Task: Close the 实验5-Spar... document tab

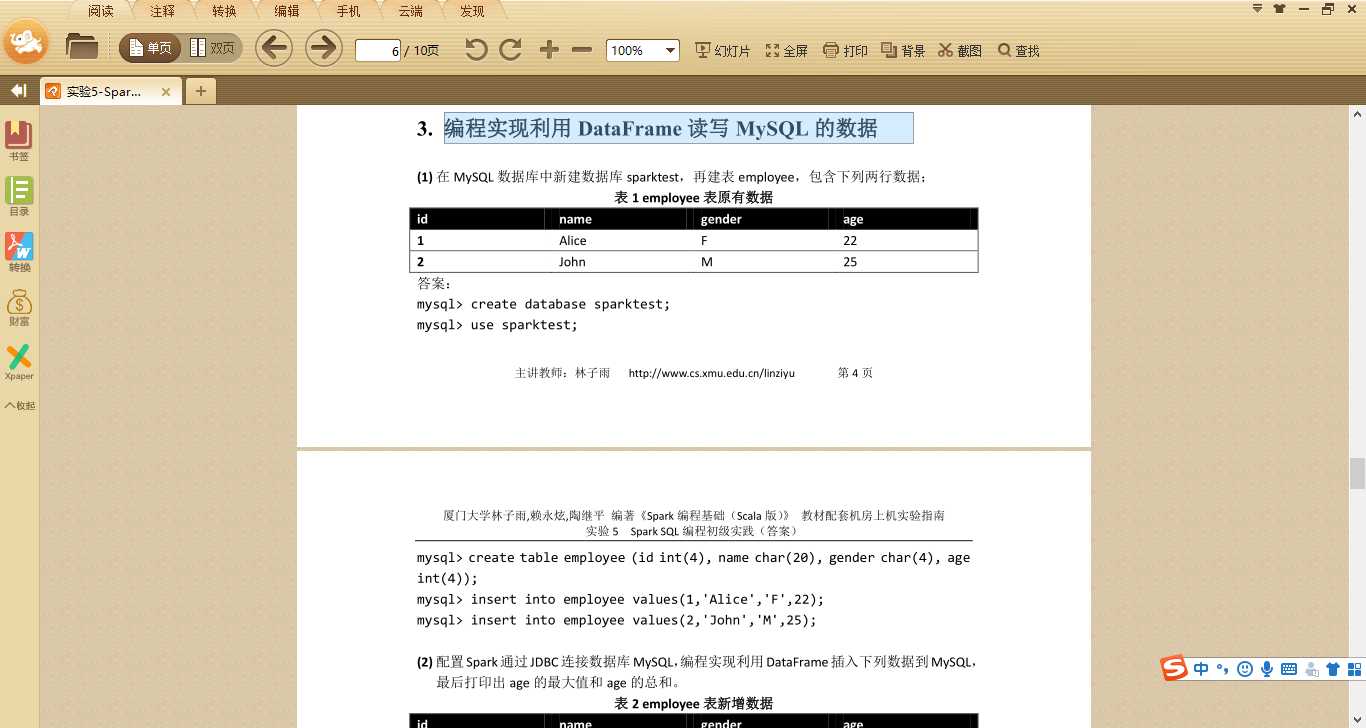Action: (166, 91)
